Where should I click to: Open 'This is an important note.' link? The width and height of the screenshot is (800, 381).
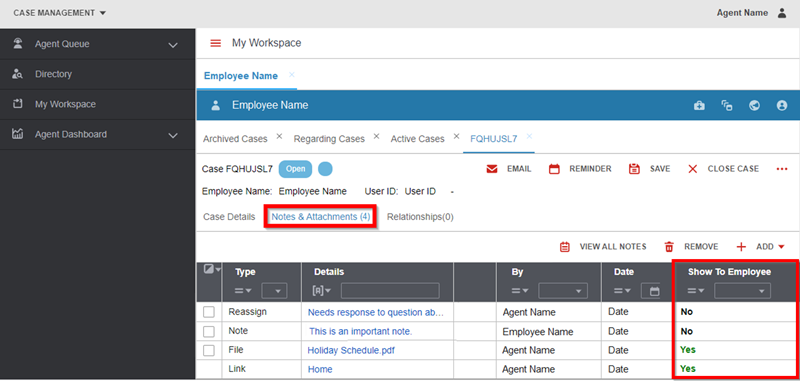360,332
